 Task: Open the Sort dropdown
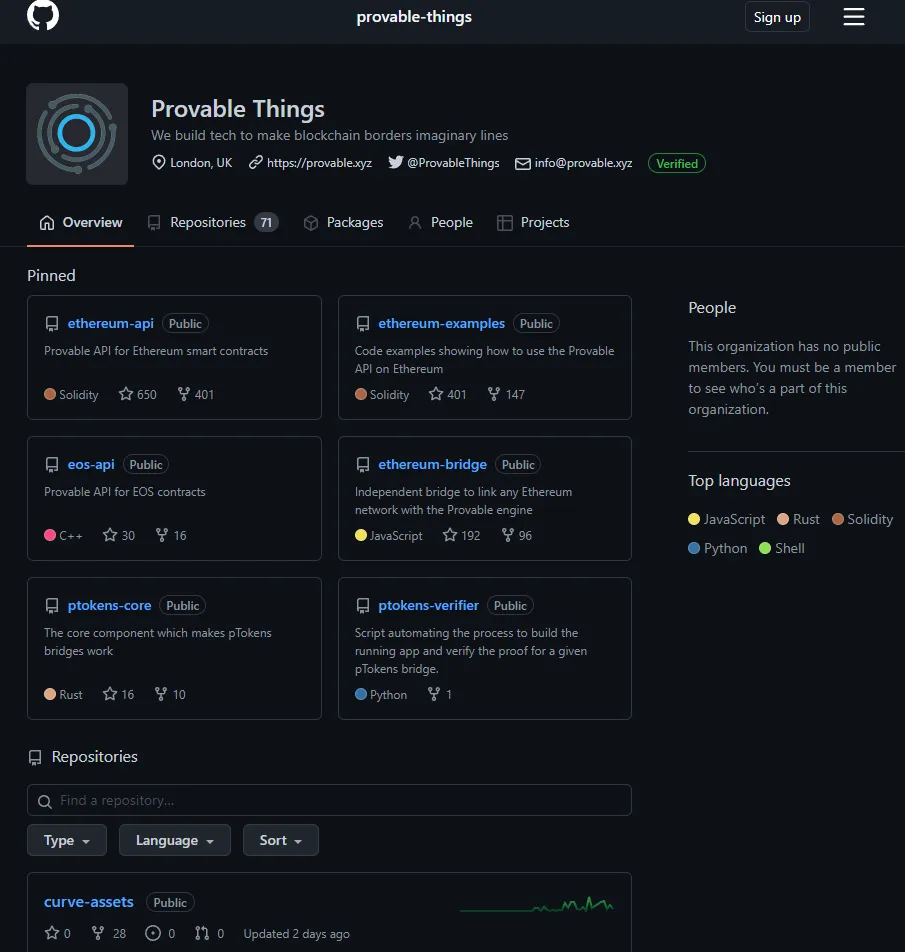(280, 840)
